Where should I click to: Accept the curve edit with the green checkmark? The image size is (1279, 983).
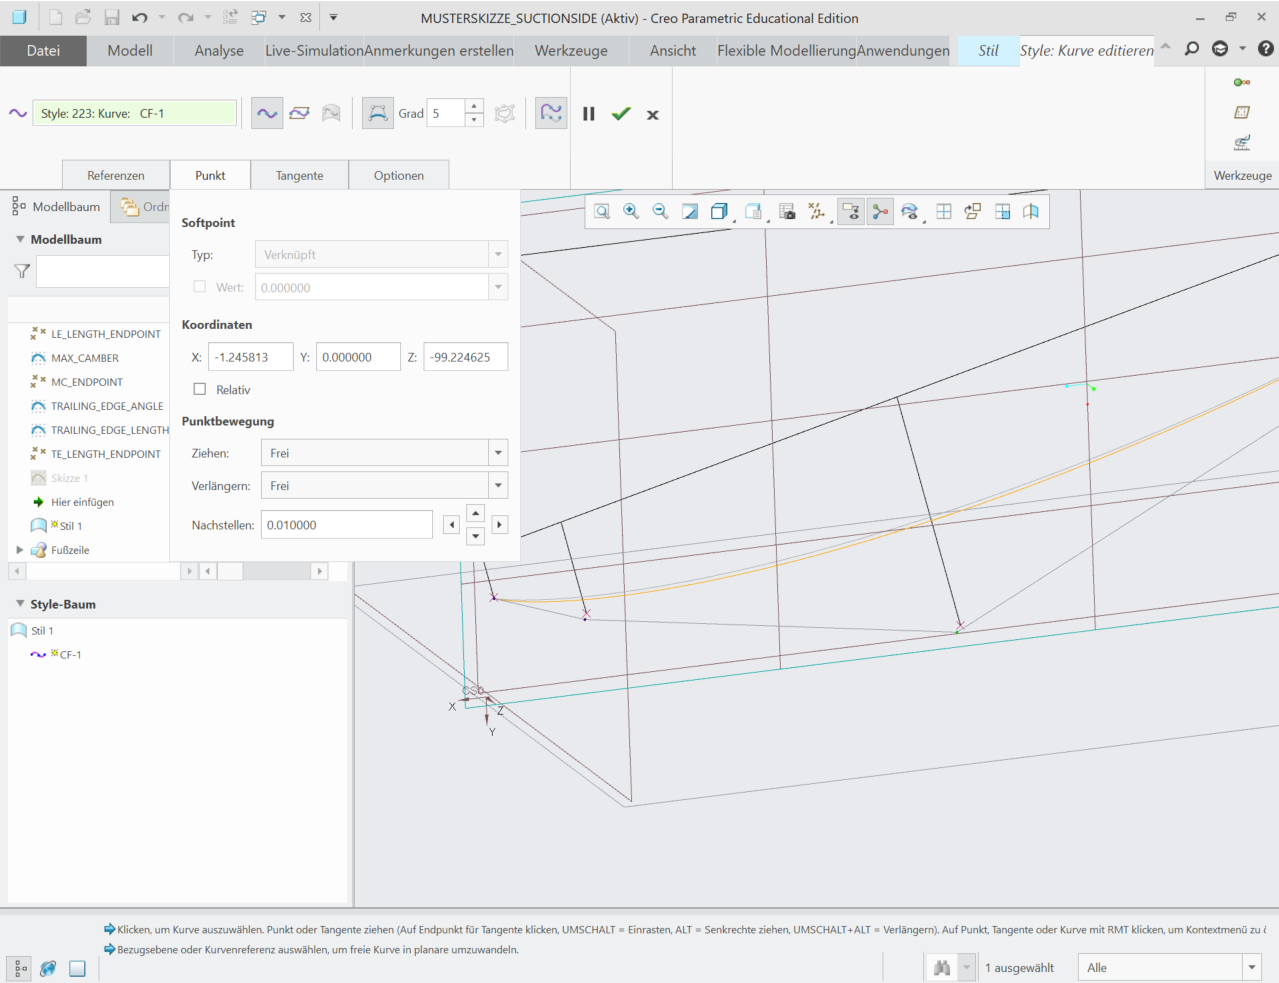[621, 113]
